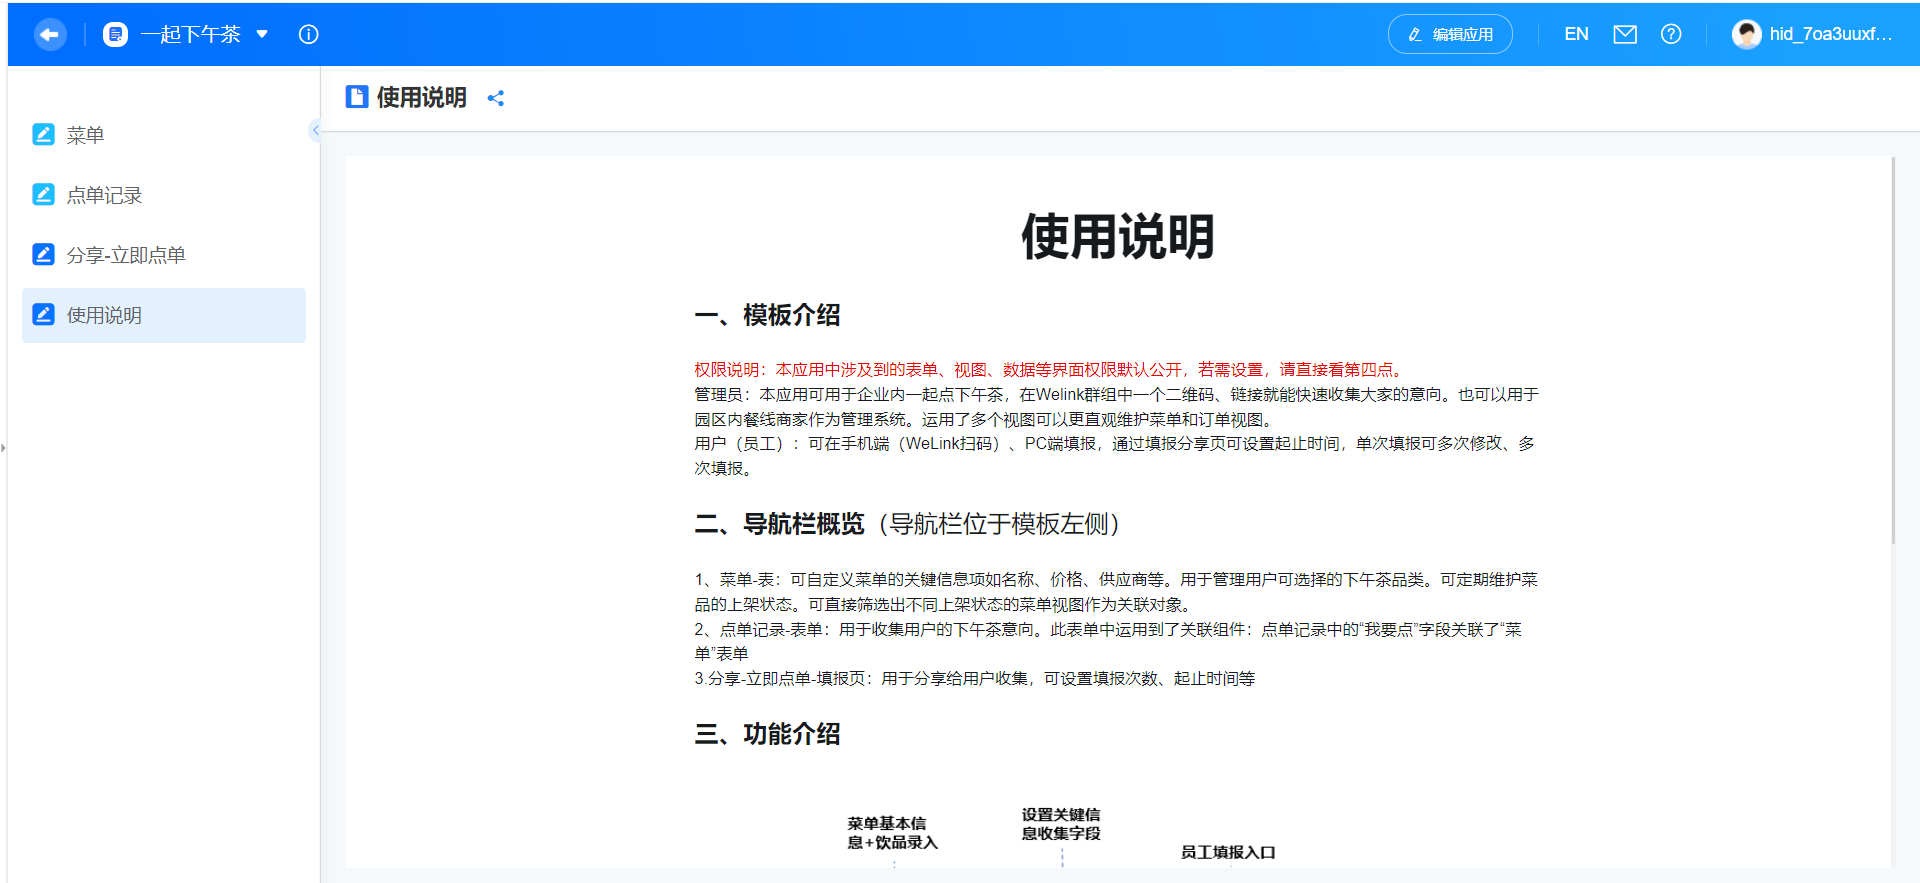The width and height of the screenshot is (1920, 883).
Task: Click the 分享-立即点单 form icon
Action: (43, 254)
